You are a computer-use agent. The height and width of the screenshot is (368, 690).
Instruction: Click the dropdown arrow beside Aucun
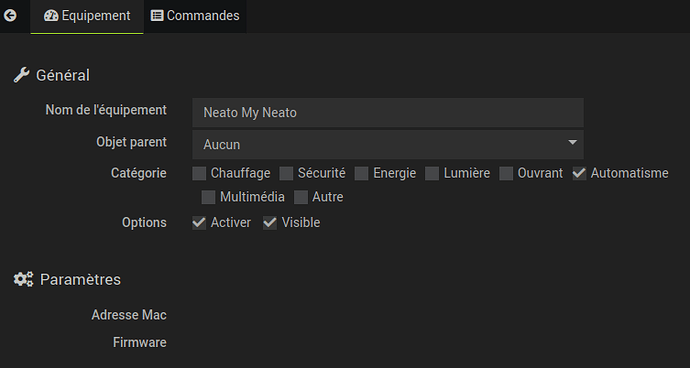pos(572,143)
